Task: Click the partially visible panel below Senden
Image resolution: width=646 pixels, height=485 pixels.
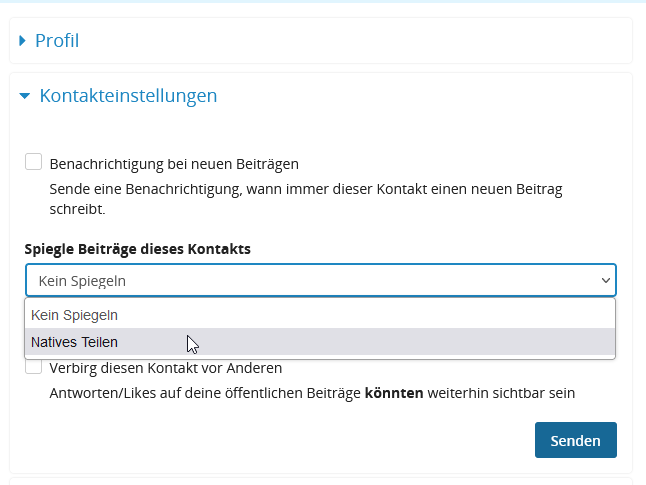Action: pyautogui.click(x=320, y=481)
